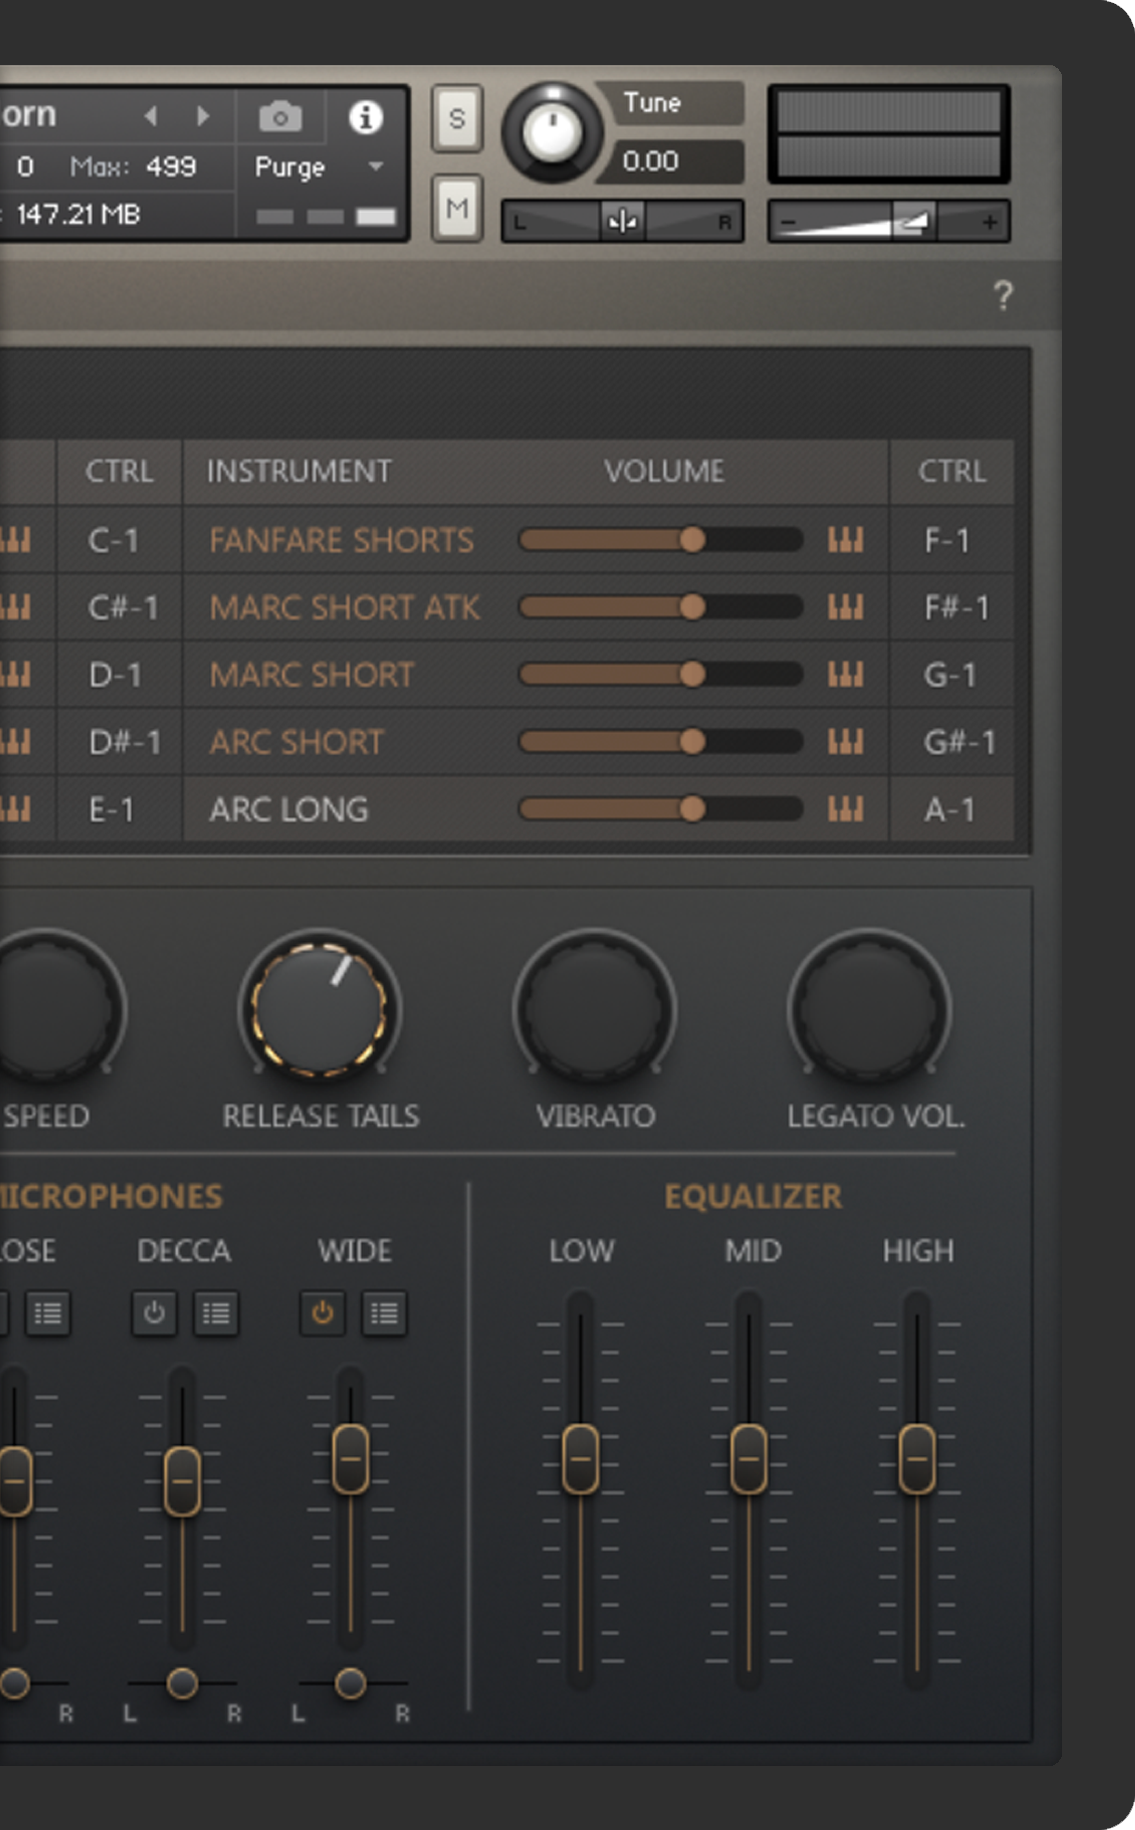Image resolution: width=1135 pixels, height=1830 pixels.
Task: Click keyboard icon next to FANFARE SHORTS
Action: pyautogui.click(x=845, y=541)
